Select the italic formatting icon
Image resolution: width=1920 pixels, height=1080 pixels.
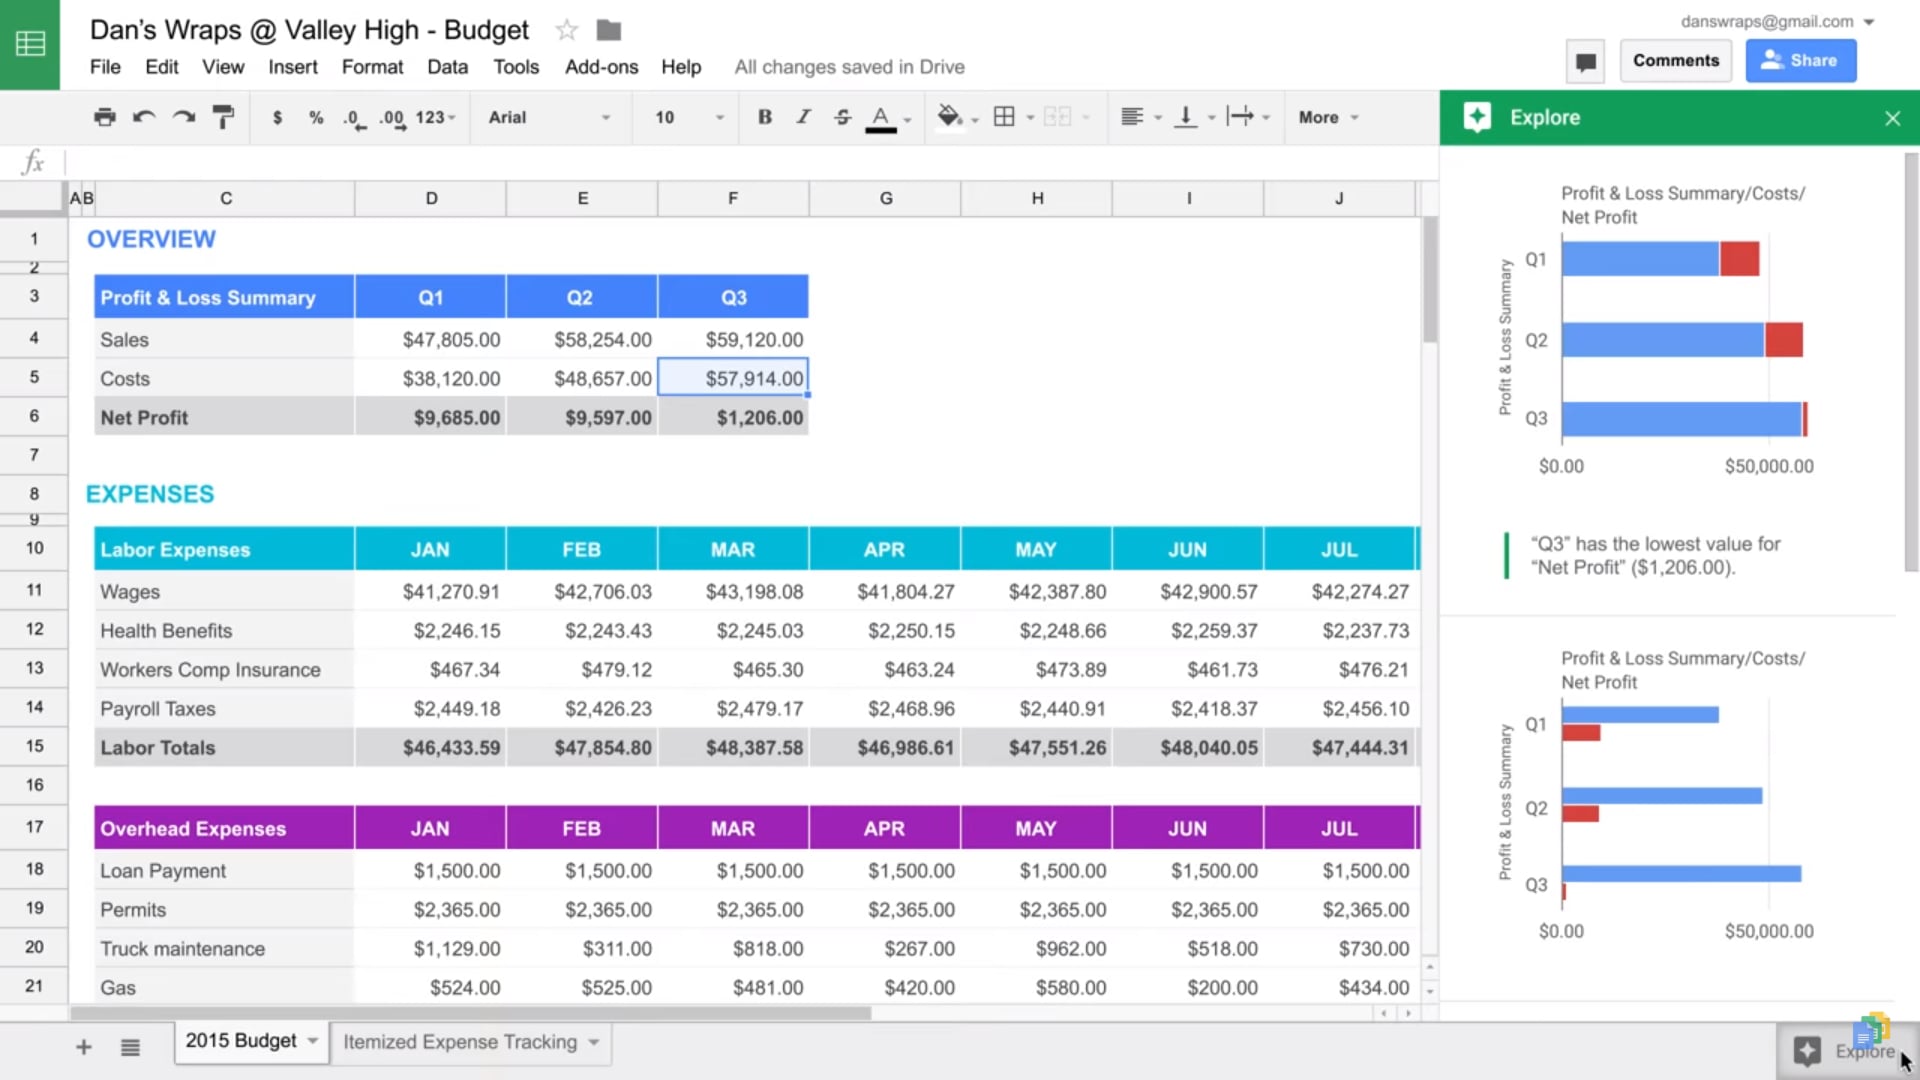click(802, 116)
